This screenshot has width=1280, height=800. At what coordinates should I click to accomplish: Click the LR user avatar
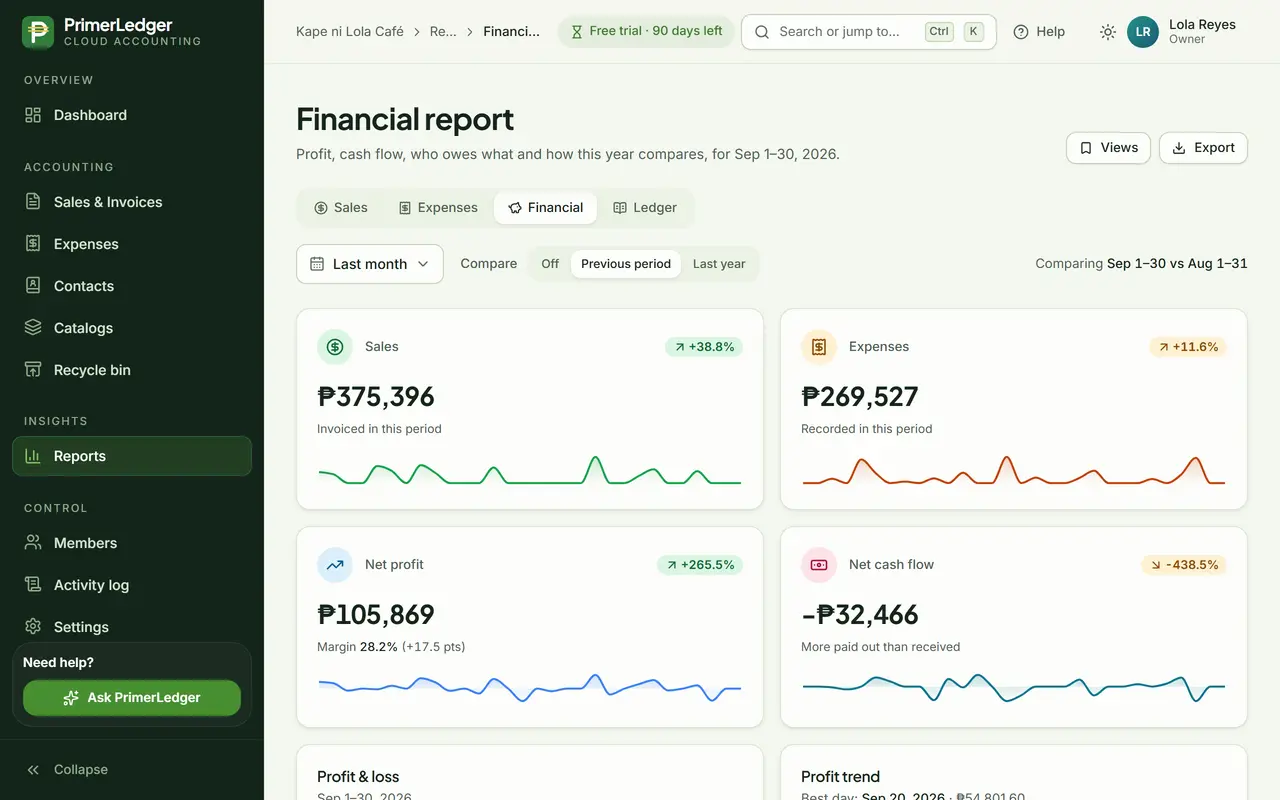click(x=1143, y=32)
